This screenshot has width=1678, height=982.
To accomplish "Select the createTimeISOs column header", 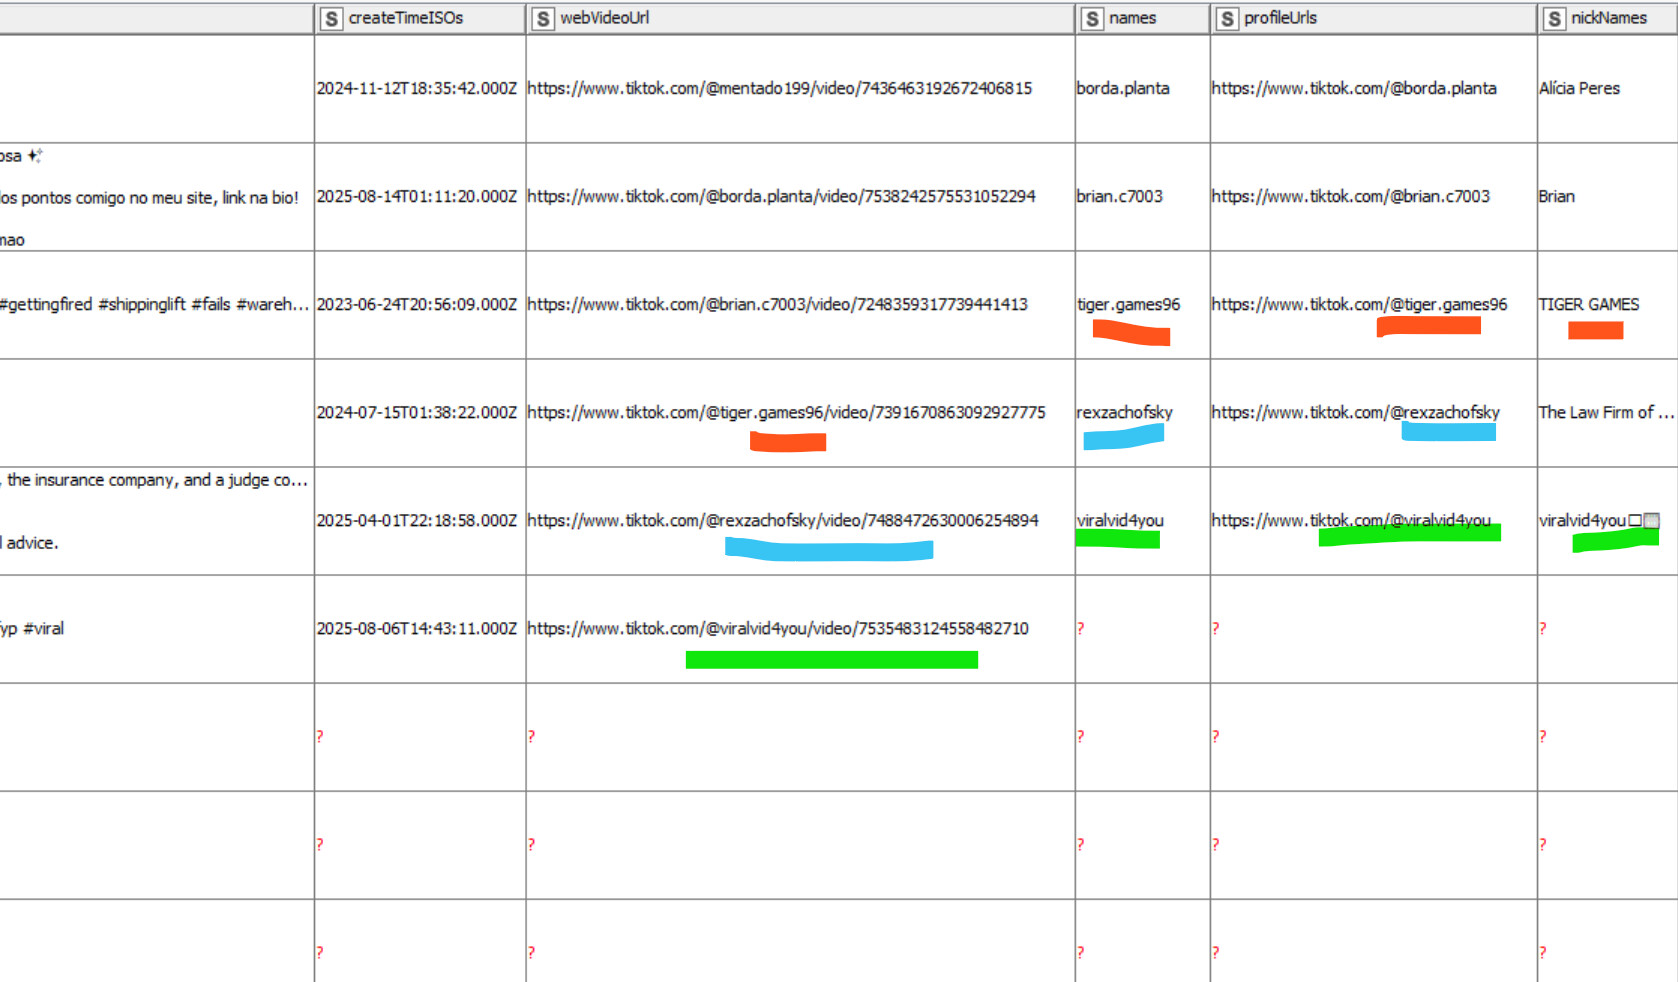I will pyautogui.click(x=405, y=18).
